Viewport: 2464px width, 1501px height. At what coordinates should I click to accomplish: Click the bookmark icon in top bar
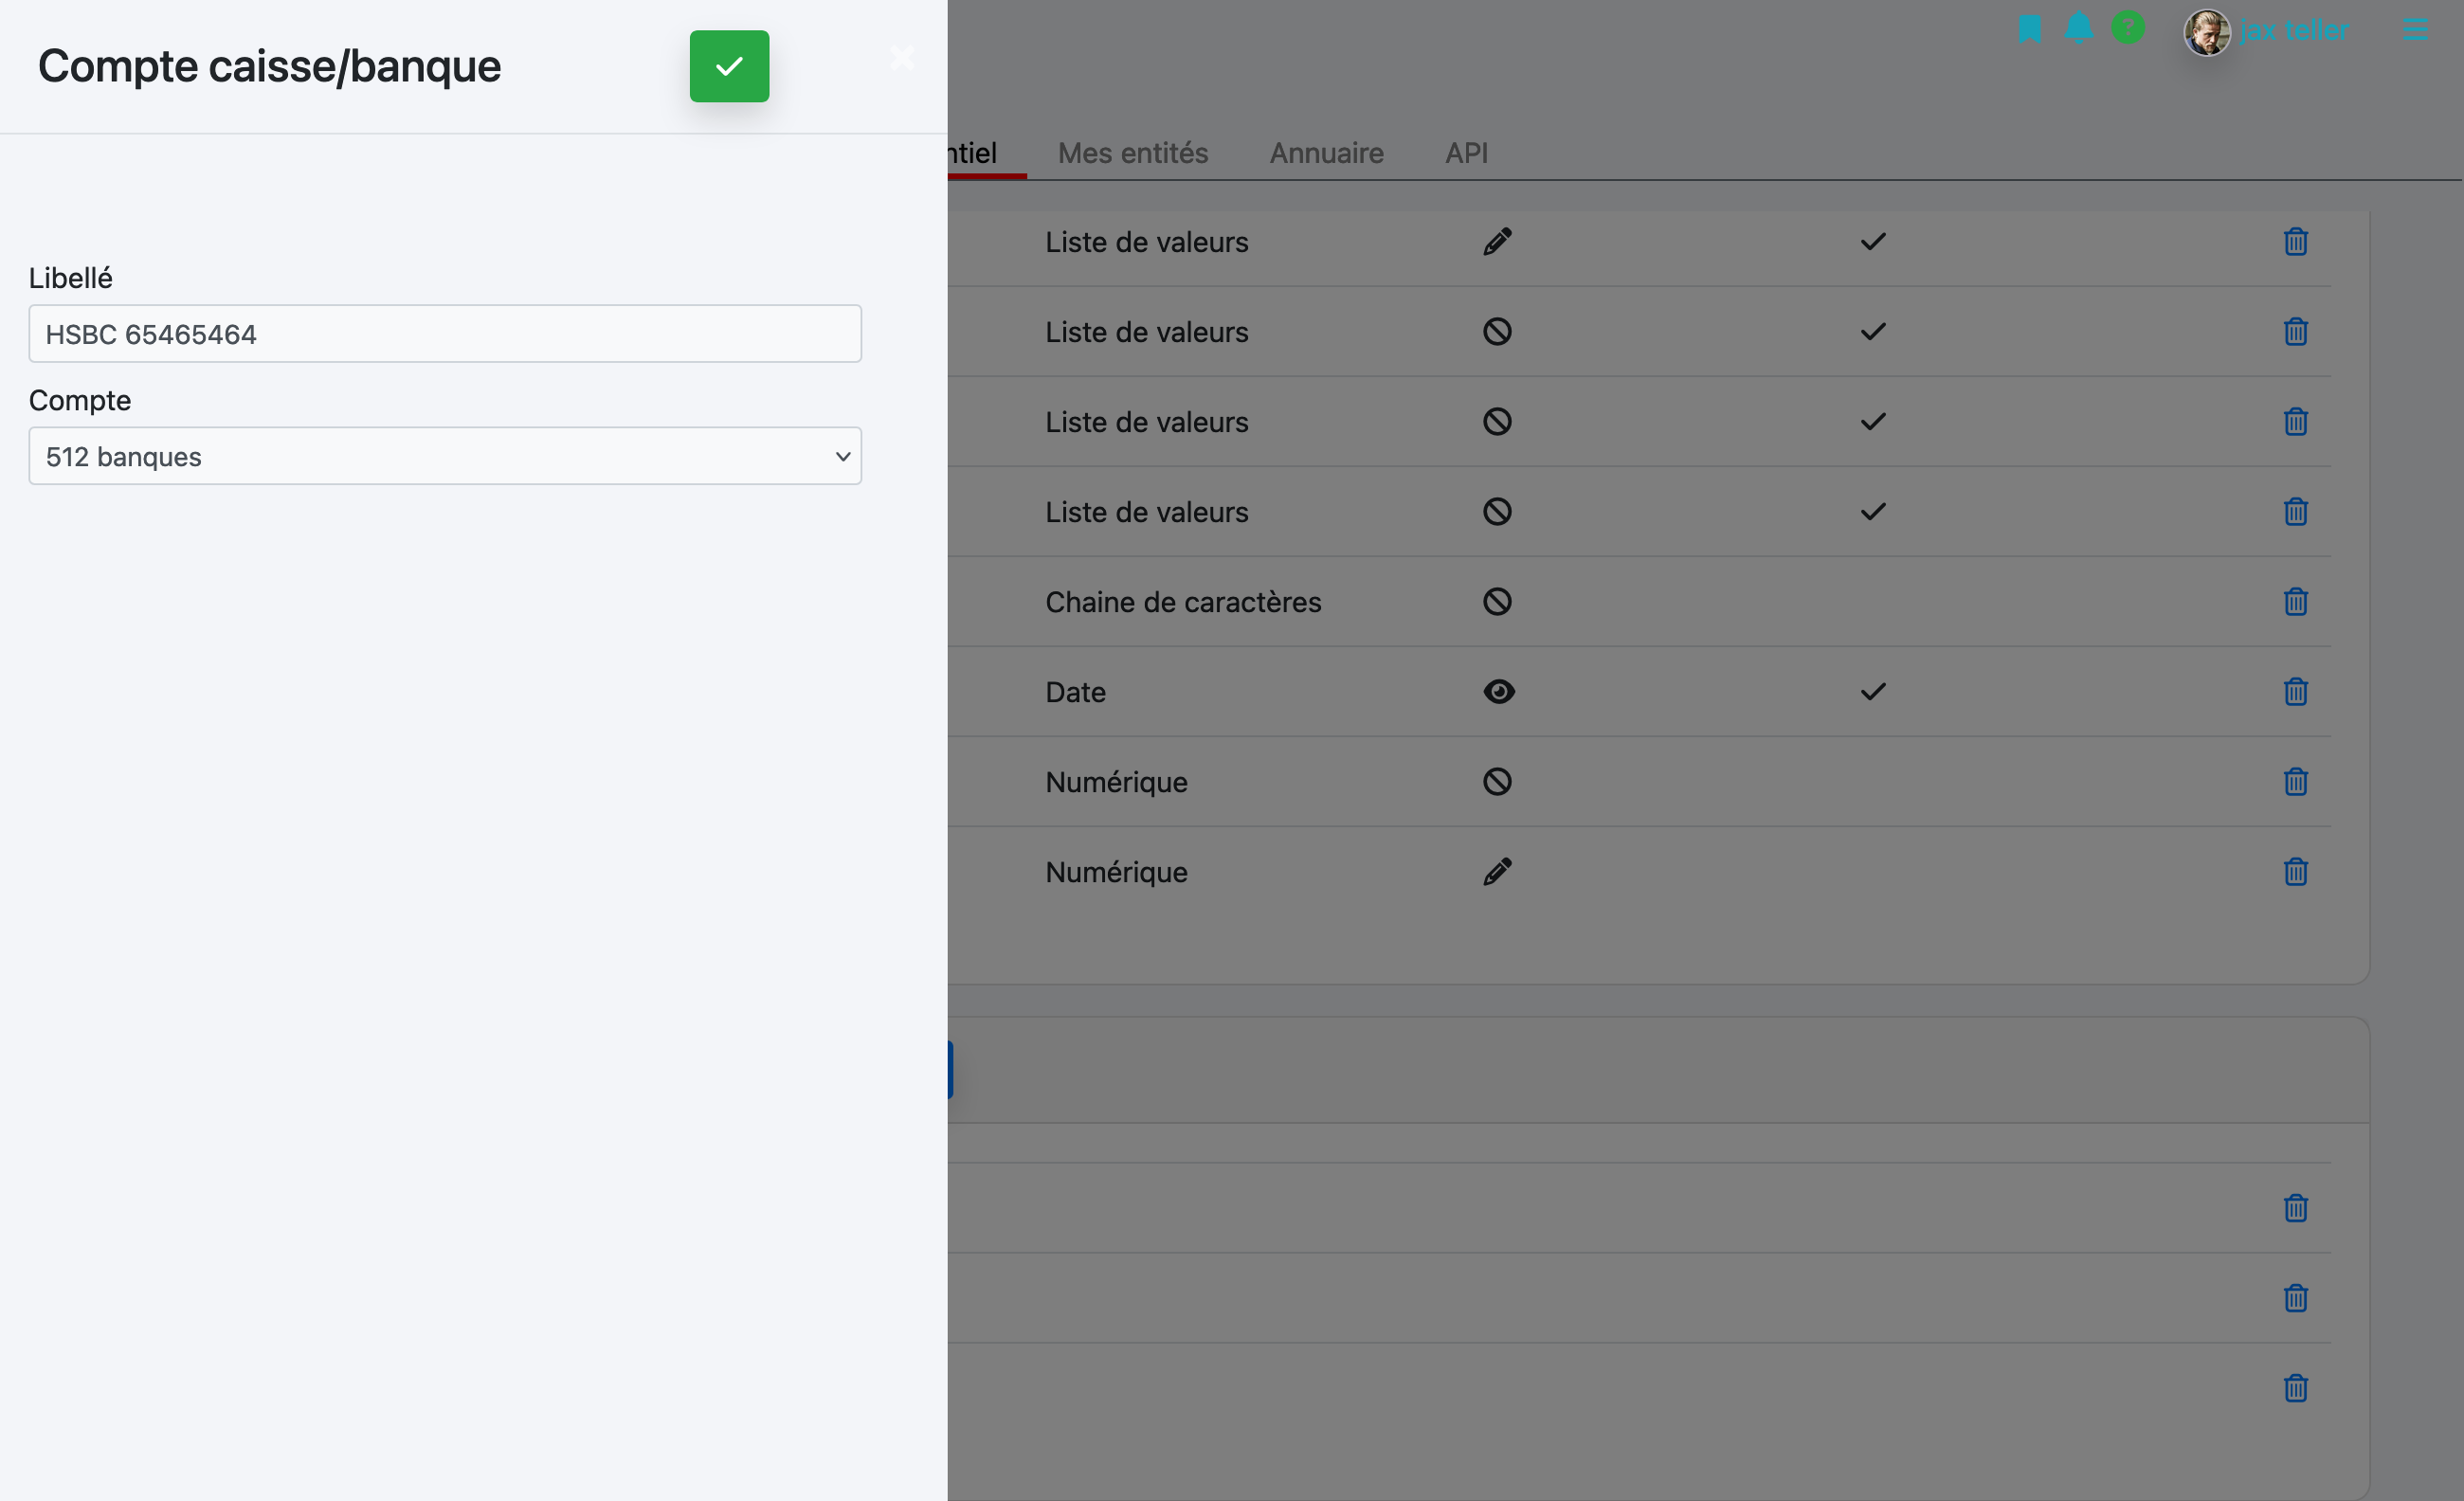pos(2029,29)
